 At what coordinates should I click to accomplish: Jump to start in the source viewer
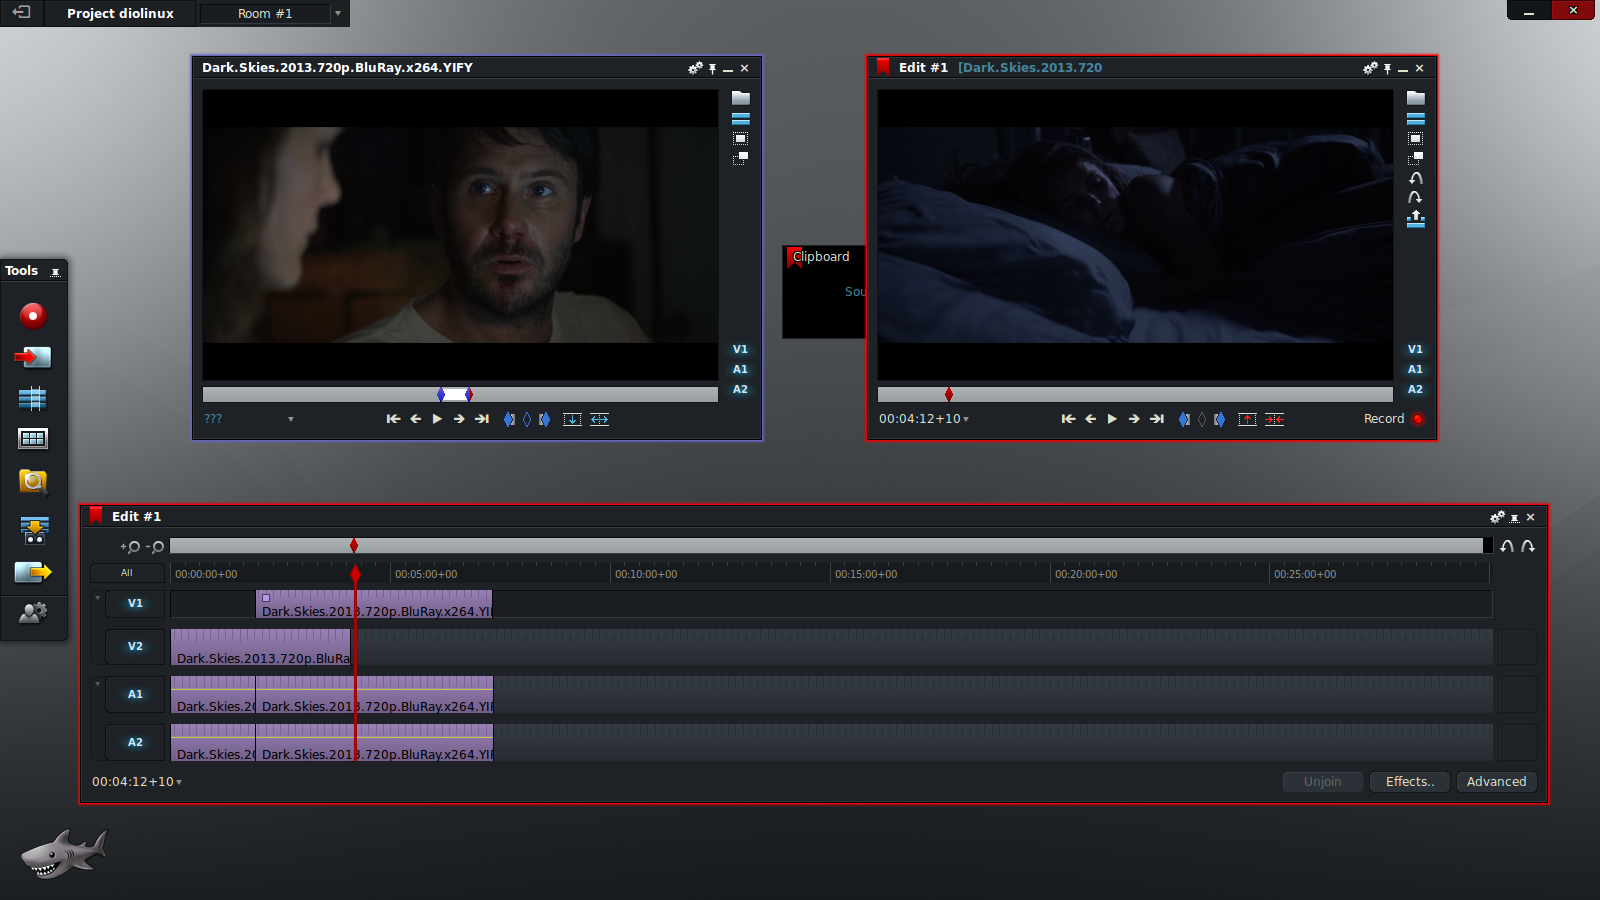click(x=393, y=419)
